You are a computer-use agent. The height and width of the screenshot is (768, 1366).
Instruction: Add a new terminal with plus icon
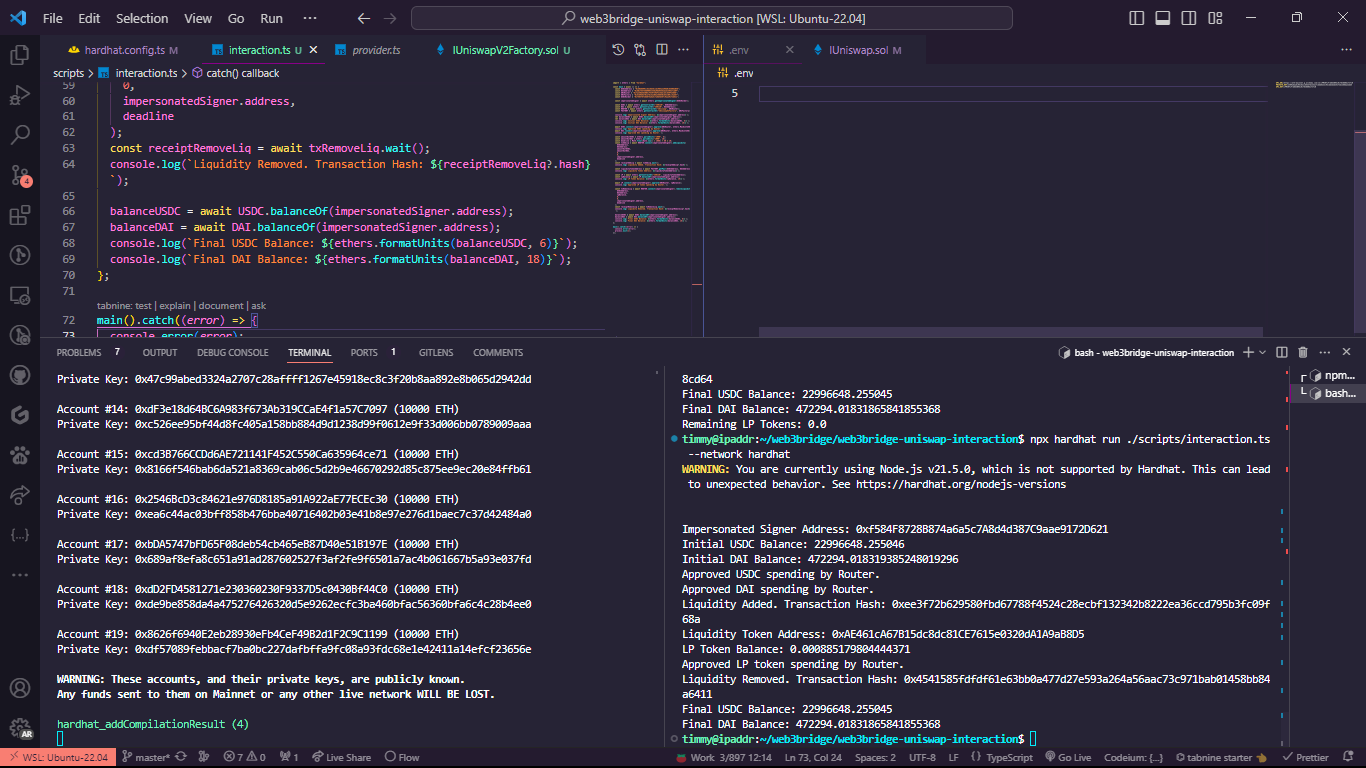coord(1247,352)
